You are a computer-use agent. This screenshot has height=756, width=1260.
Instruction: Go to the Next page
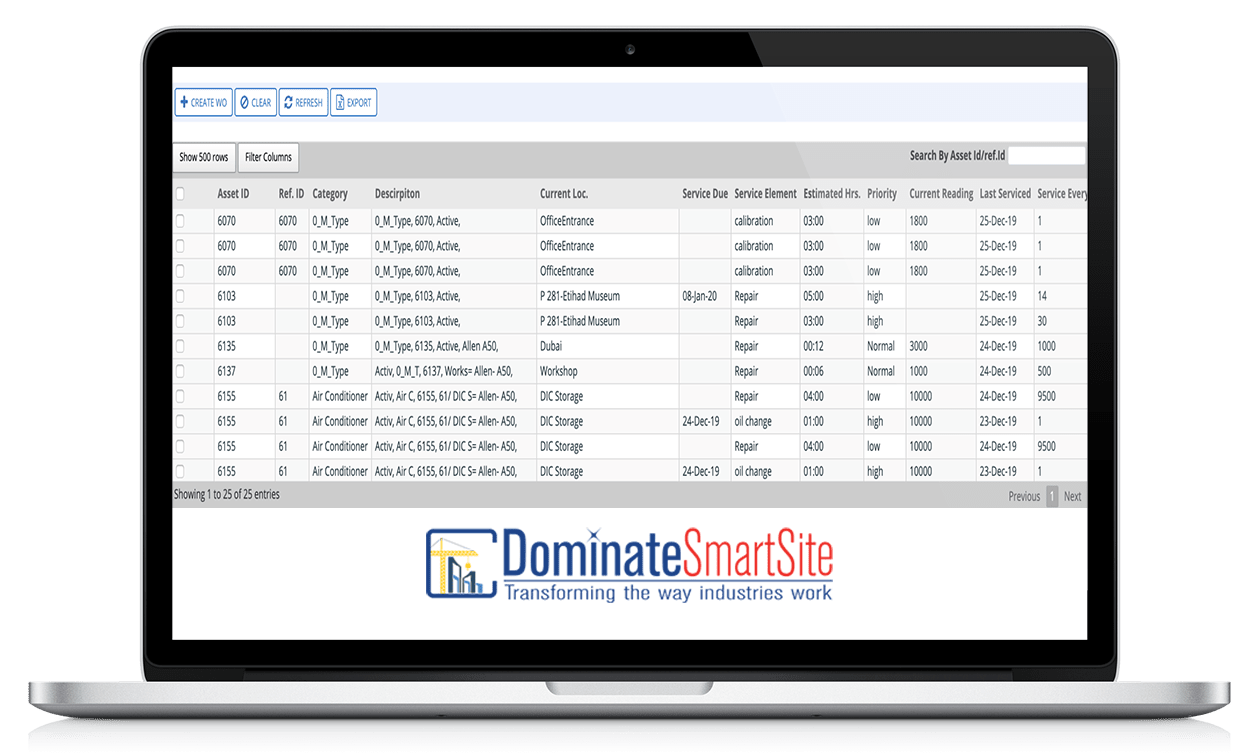coord(1072,496)
